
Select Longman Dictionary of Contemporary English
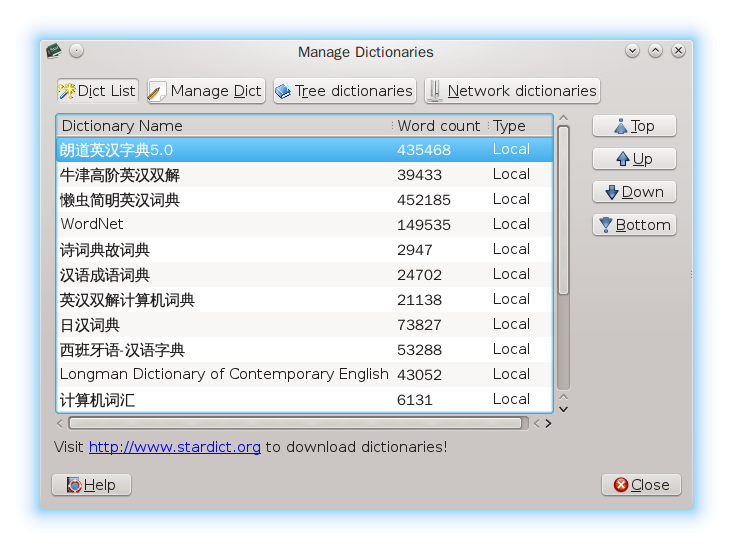point(304,375)
